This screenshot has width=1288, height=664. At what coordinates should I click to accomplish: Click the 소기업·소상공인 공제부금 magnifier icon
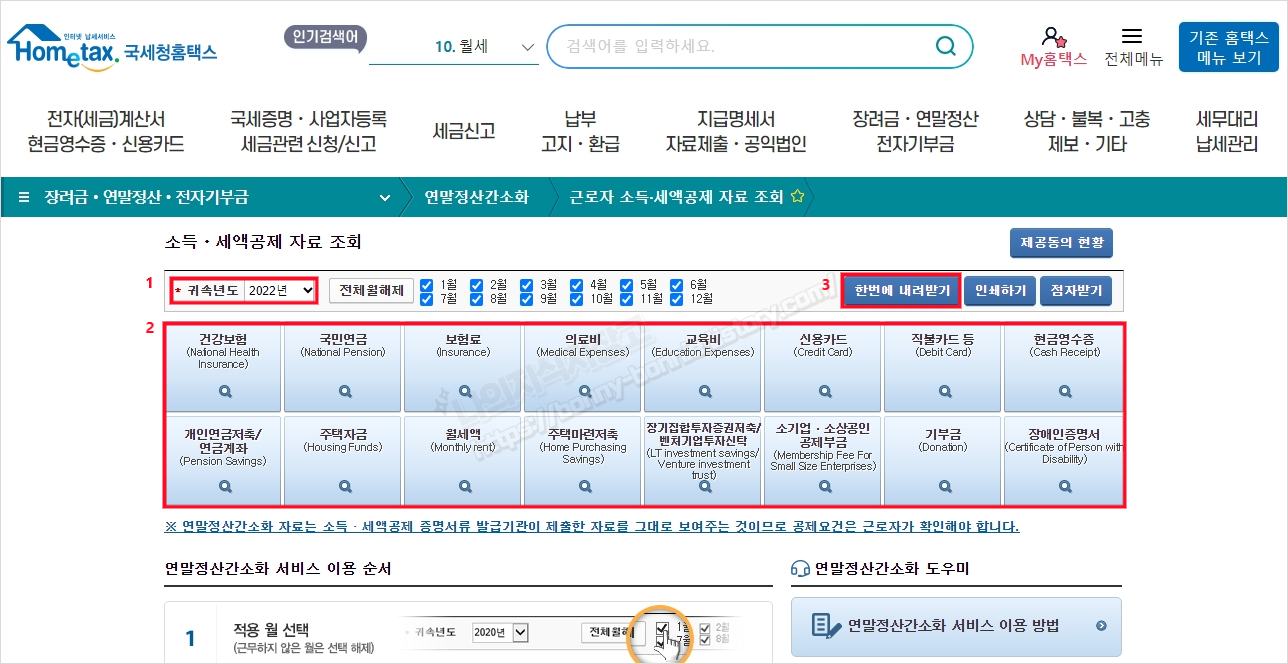[x=825, y=487]
